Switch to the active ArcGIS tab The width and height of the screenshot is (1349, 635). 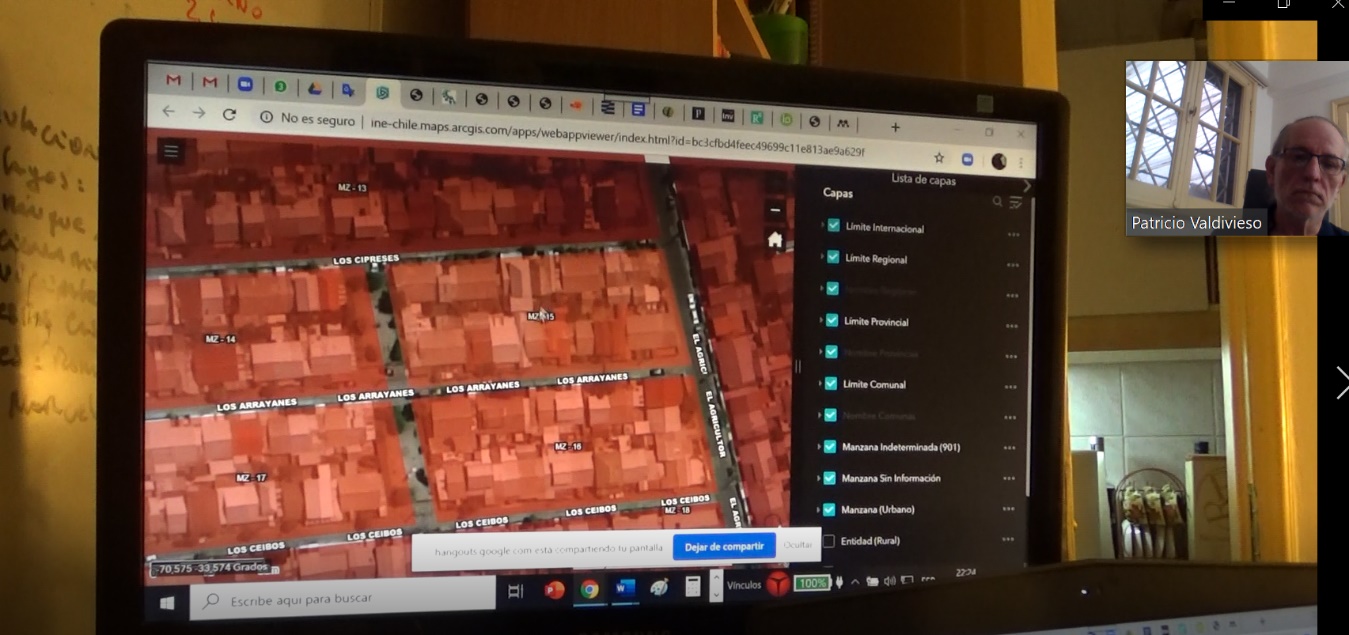[x=383, y=93]
